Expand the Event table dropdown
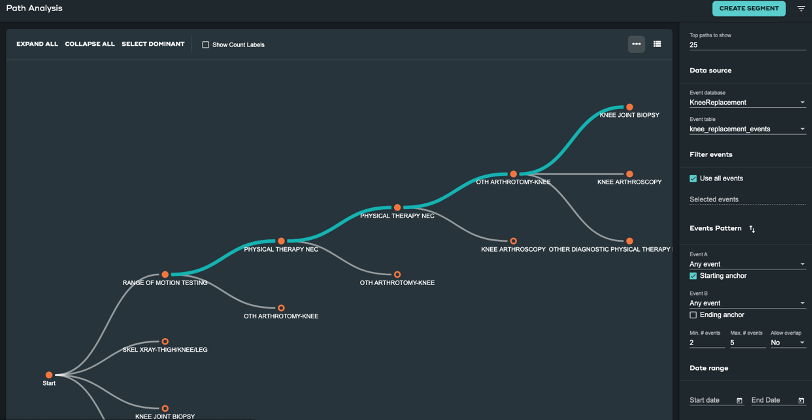The image size is (812, 420). [x=747, y=129]
